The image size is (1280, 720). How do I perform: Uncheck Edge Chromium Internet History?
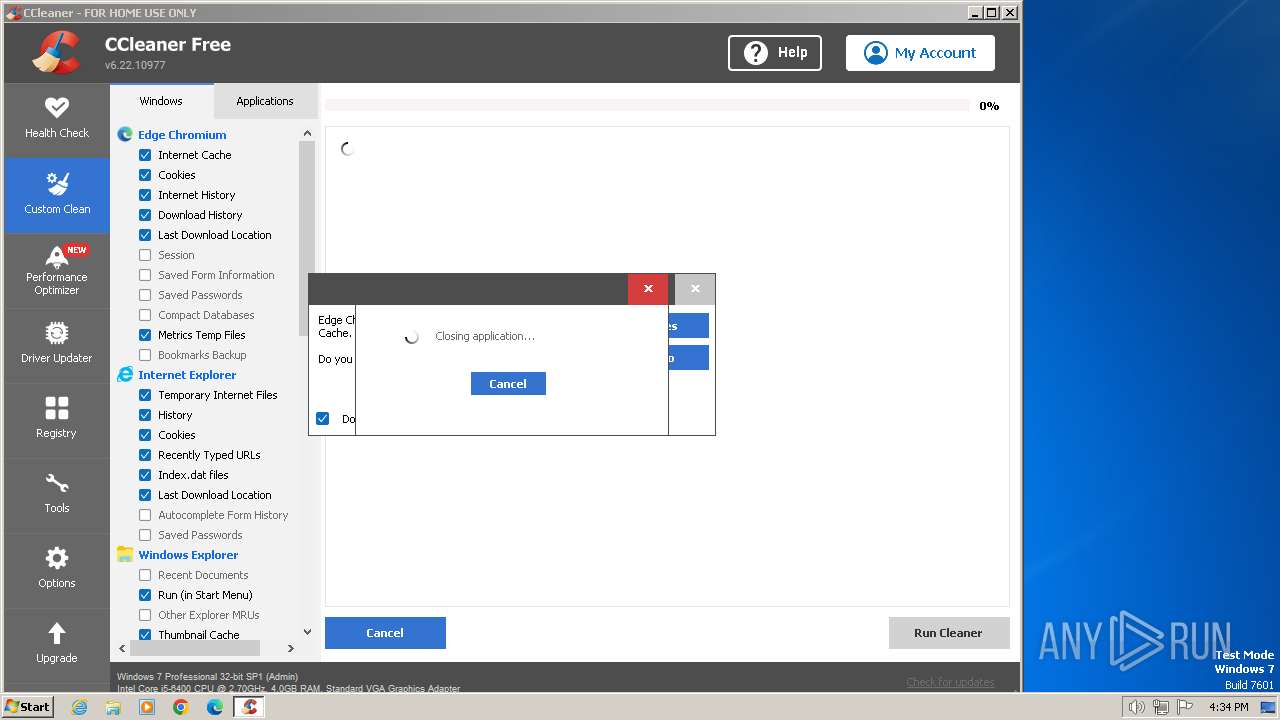click(145, 195)
